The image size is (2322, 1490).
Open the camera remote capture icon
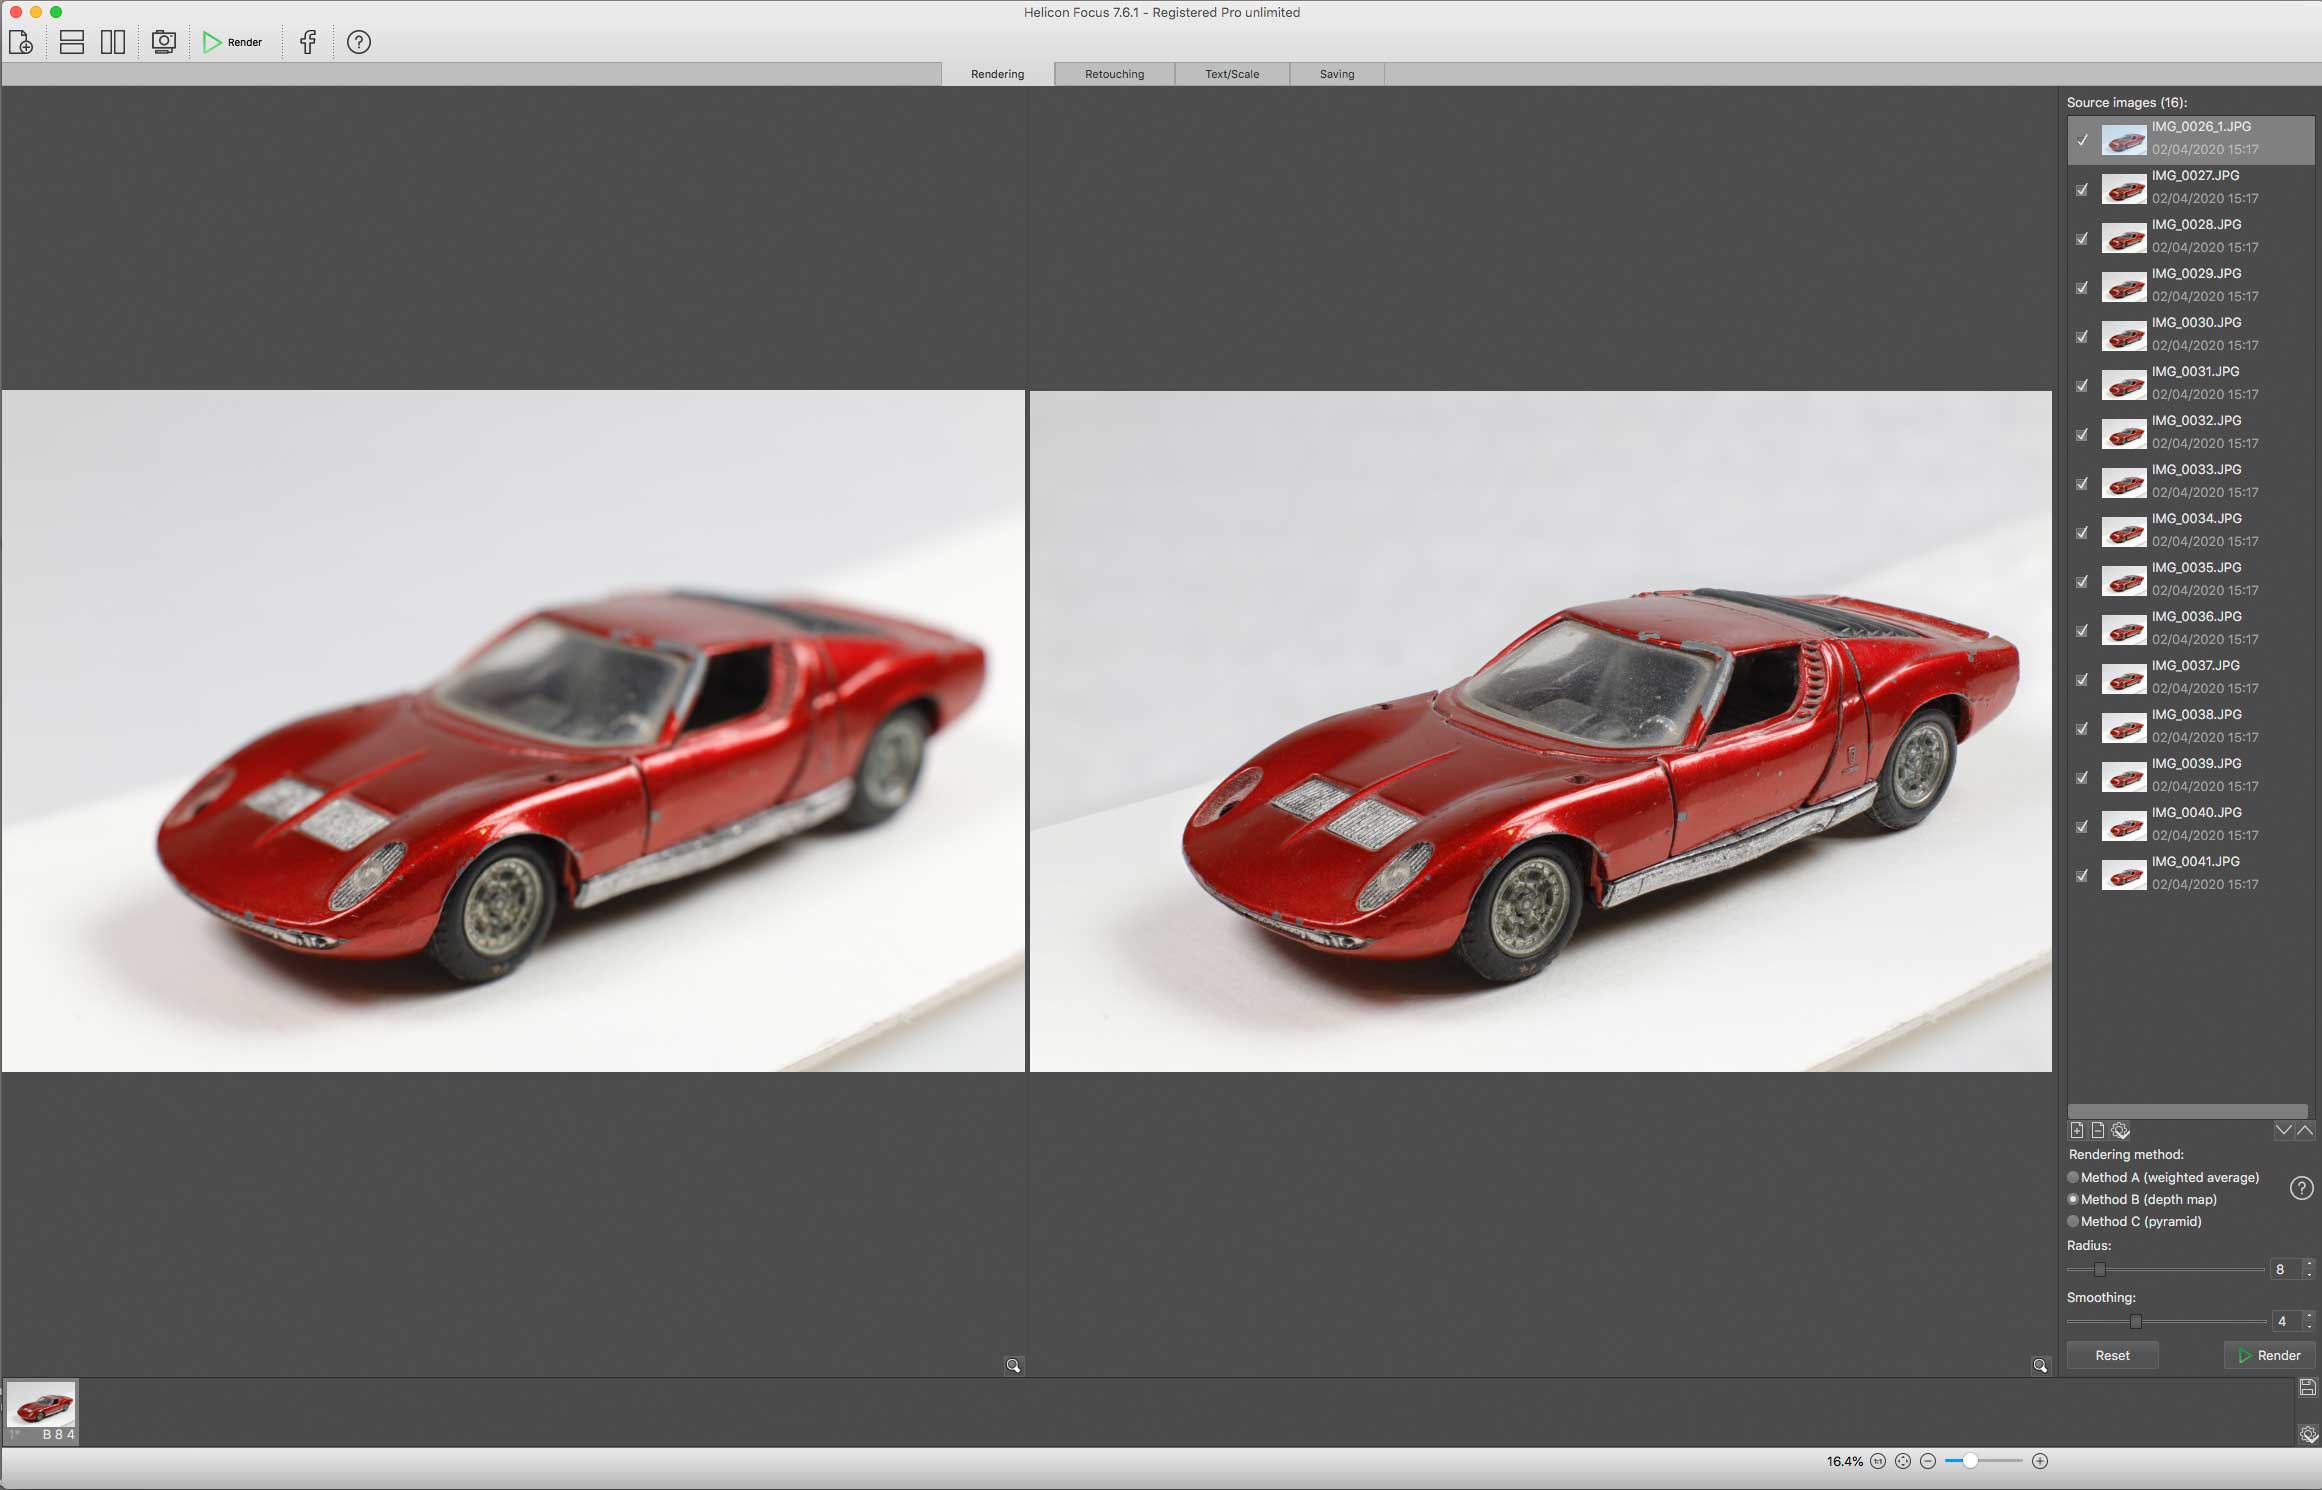pos(164,42)
